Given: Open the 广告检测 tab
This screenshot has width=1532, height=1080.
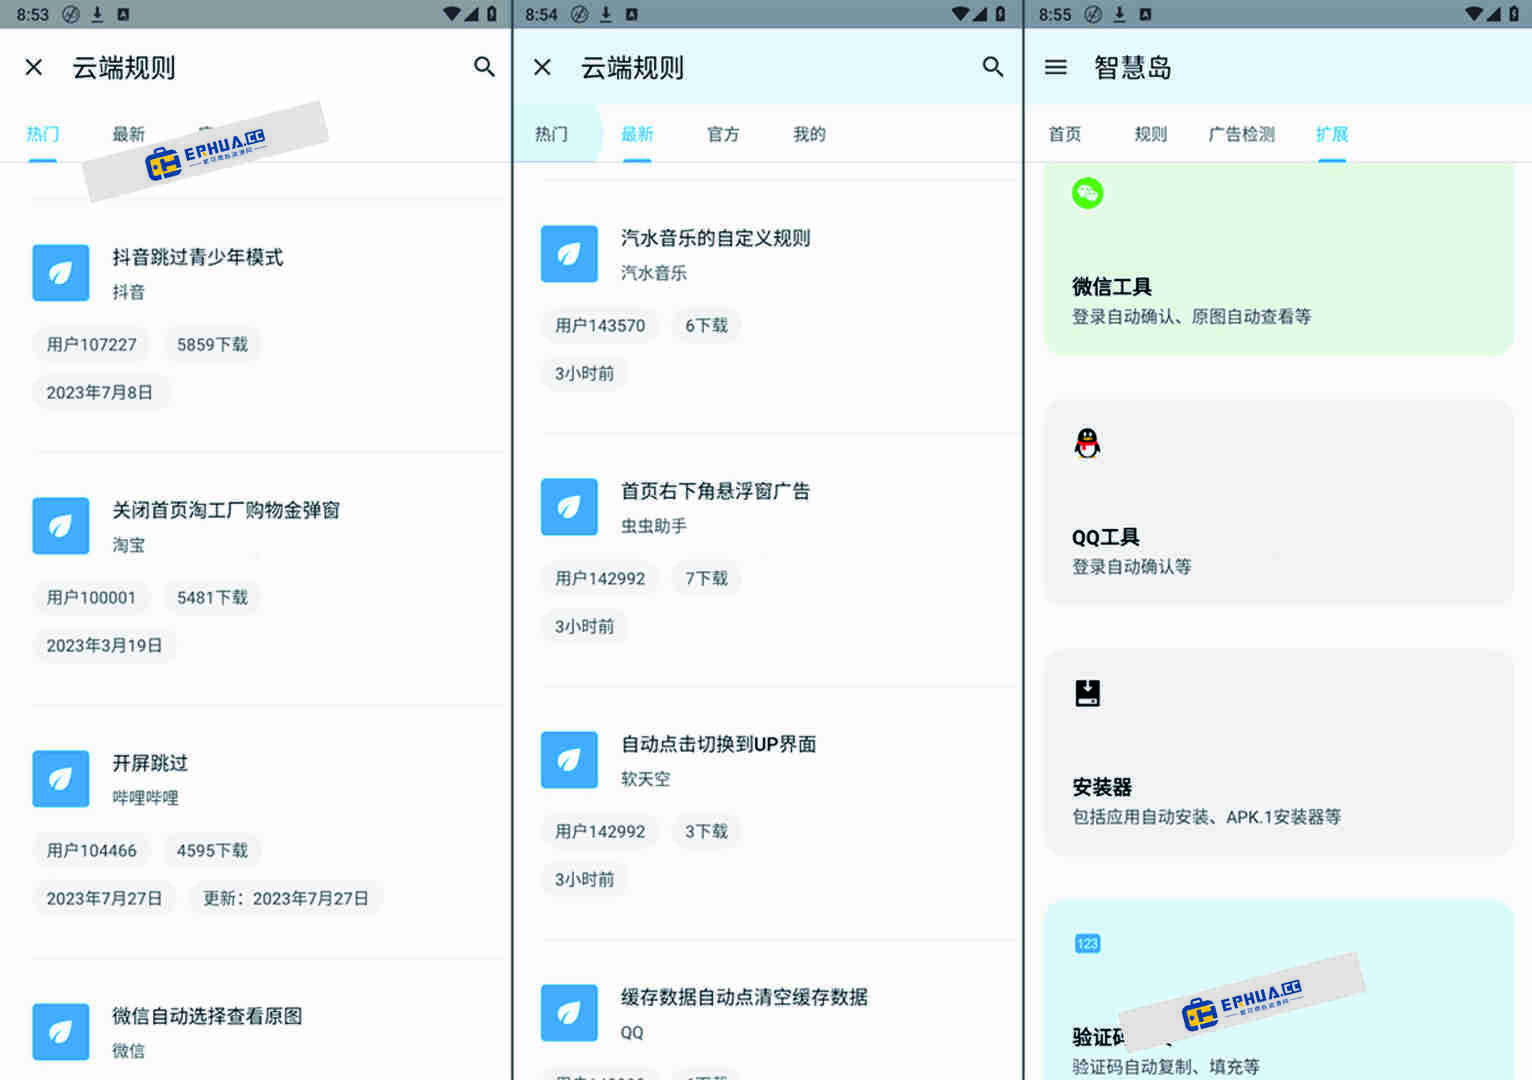Looking at the screenshot, I should point(1241,134).
